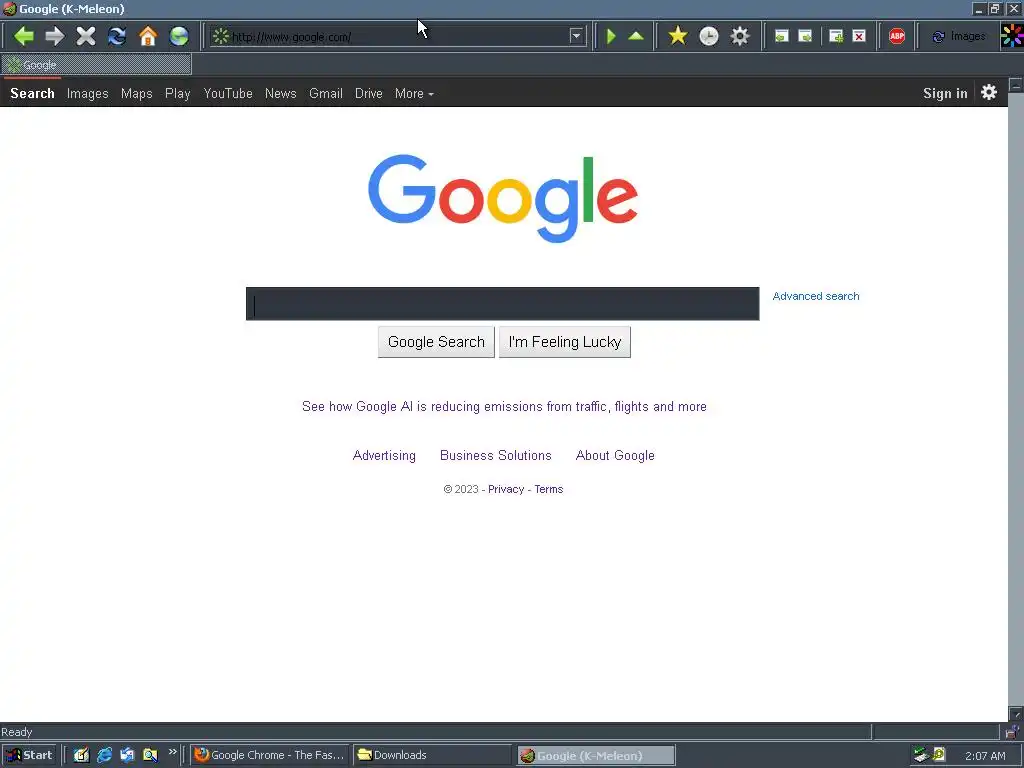1024x768 pixels.
Task: Open history with the clock icon
Action: coord(709,36)
